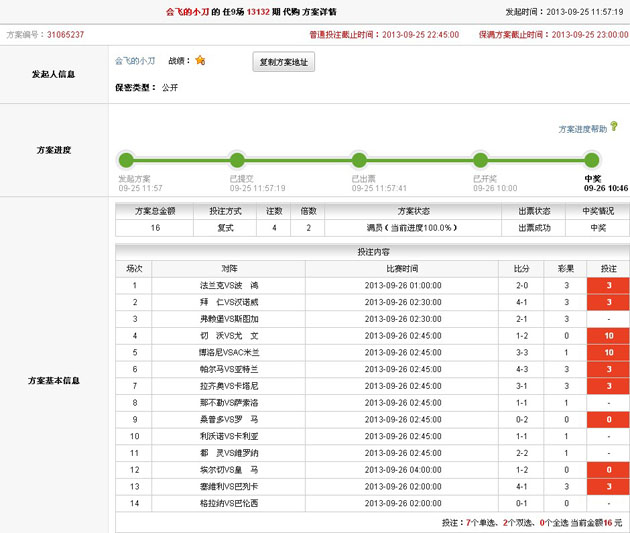630x533 pixels.
Task: Click the red bet cell for 桑普多VS罗马
Action: tap(608, 420)
